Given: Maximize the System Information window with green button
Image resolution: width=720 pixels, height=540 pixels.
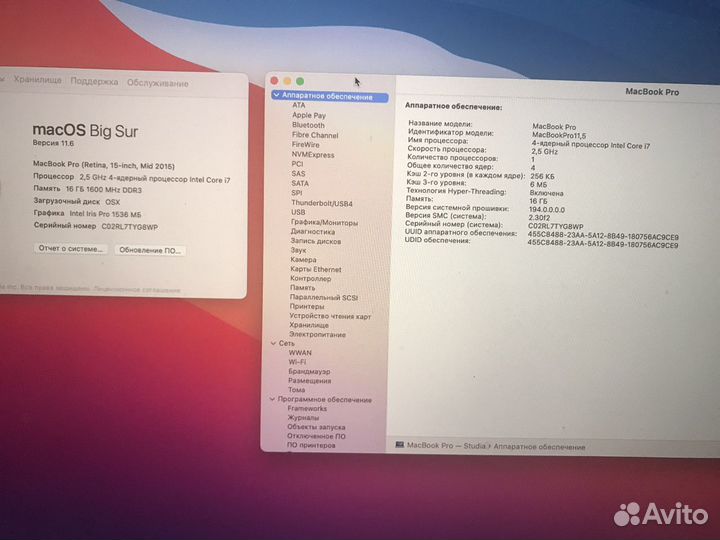Looking at the screenshot, I should 300,81.
